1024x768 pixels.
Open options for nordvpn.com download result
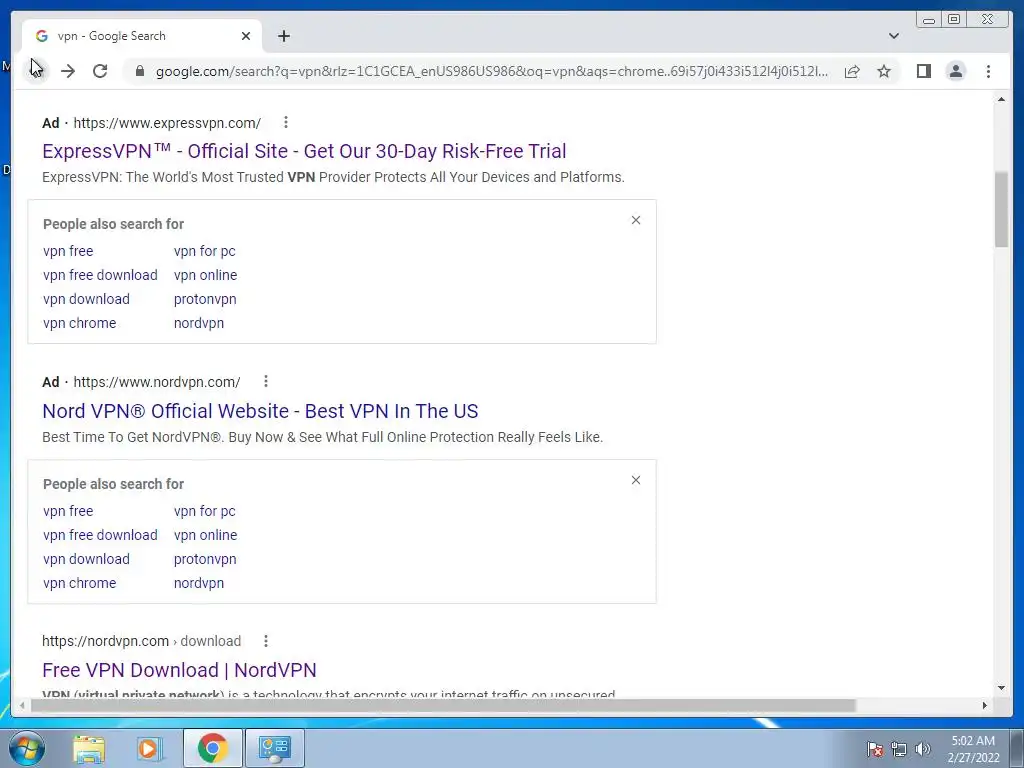tap(265, 641)
